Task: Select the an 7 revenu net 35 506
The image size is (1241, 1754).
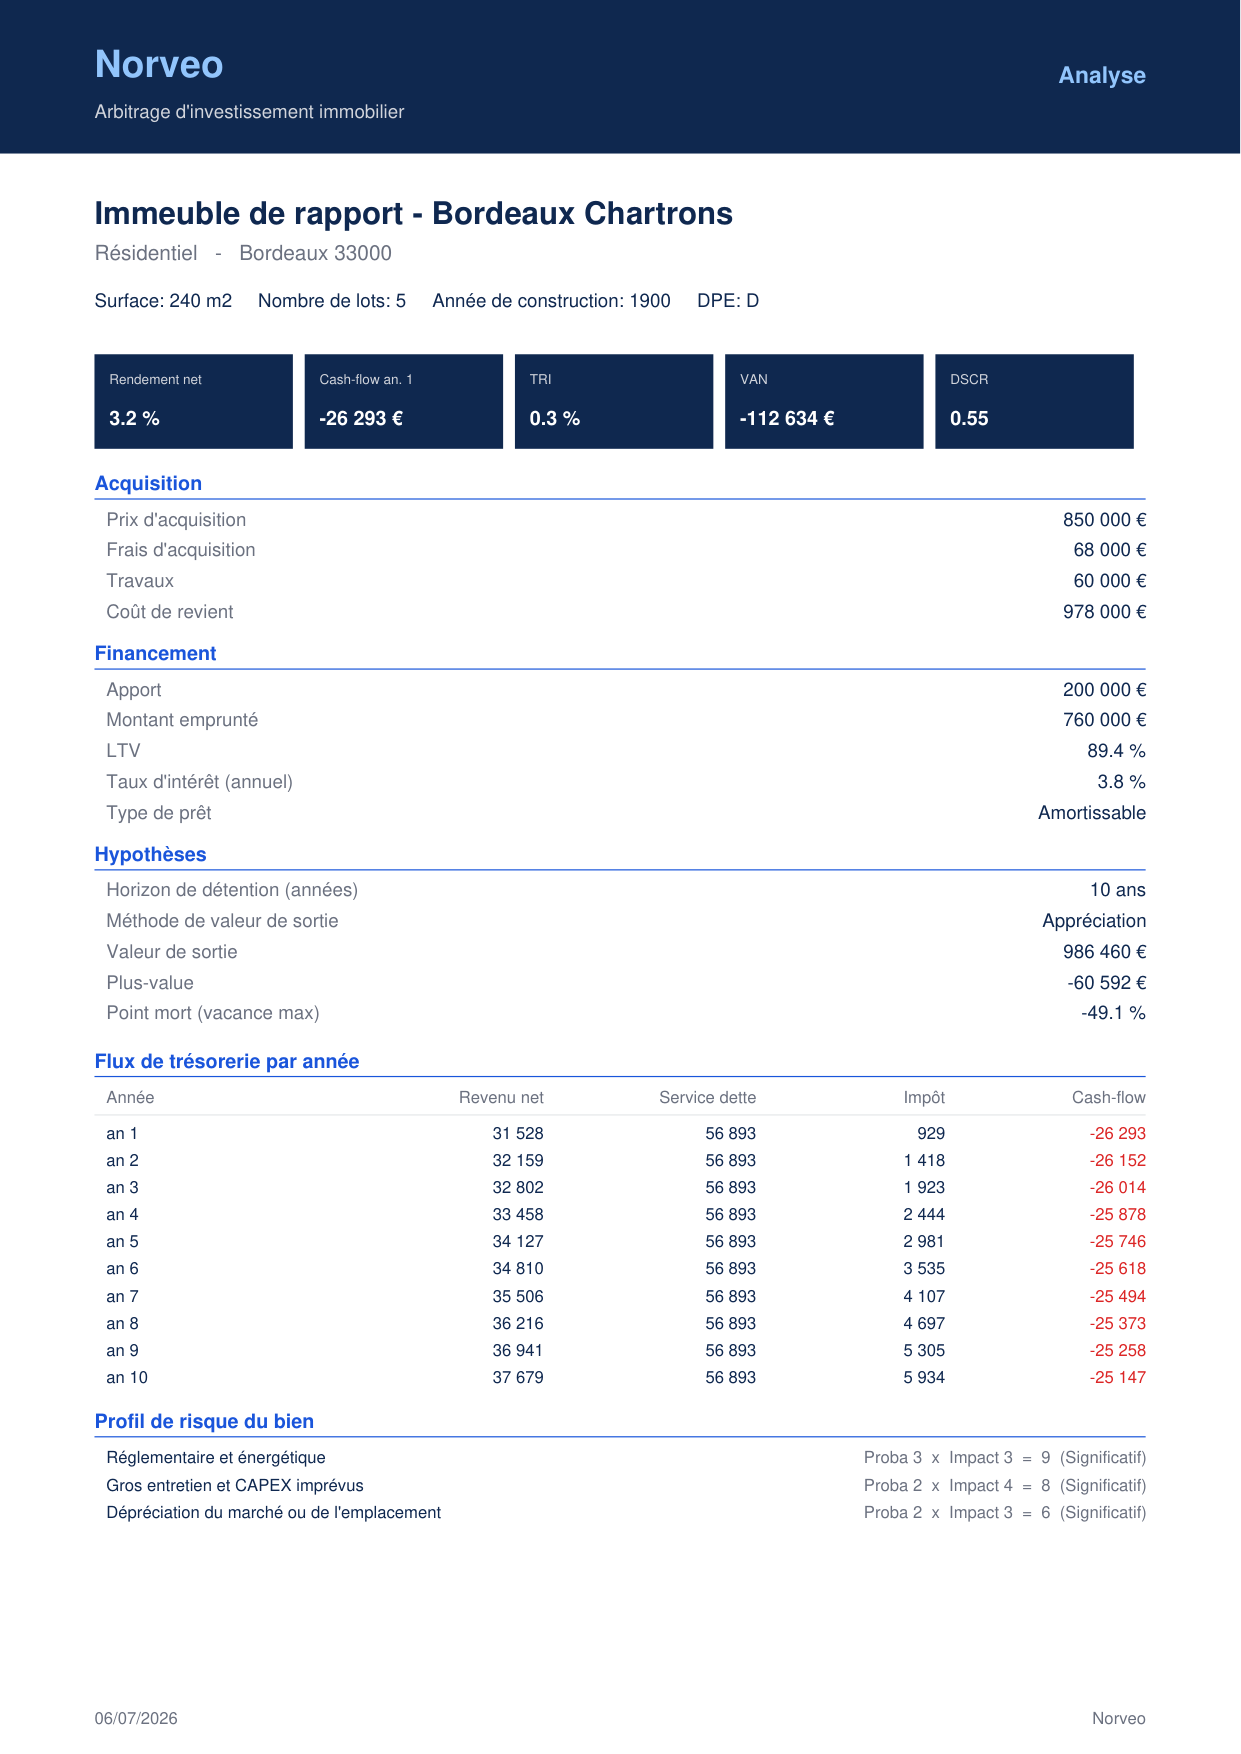Action: click(x=518, y=1297)
